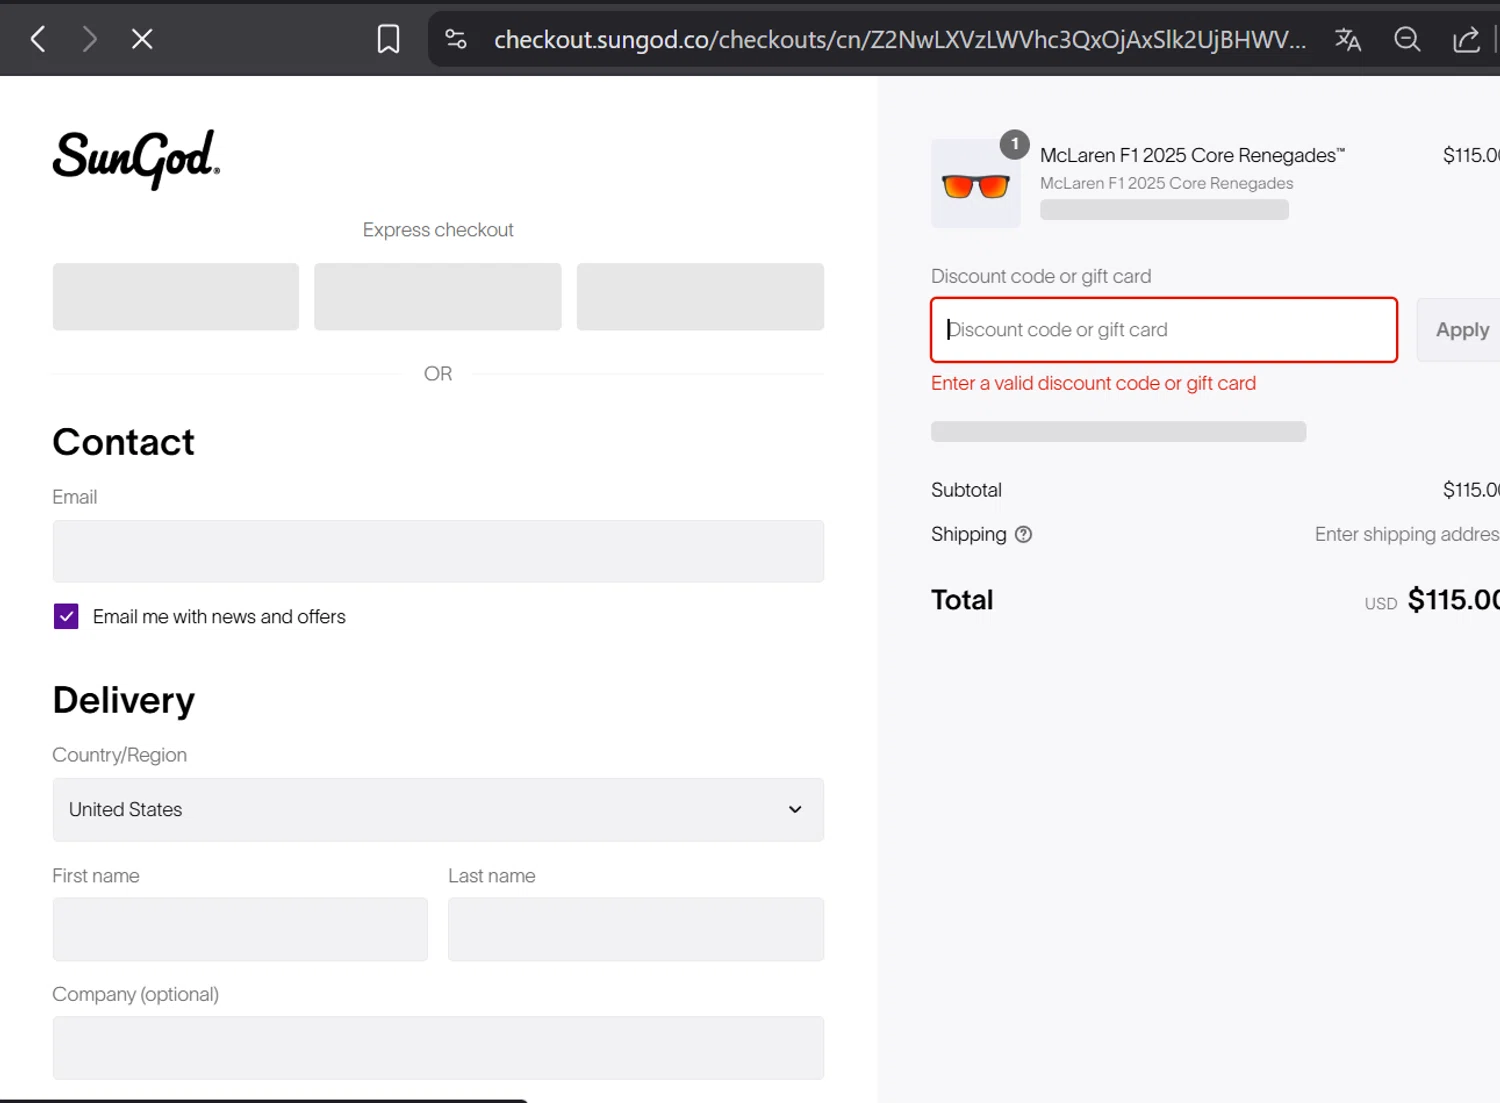
Task: Bookmark this checkout page
Action: (x=388, y=39)
